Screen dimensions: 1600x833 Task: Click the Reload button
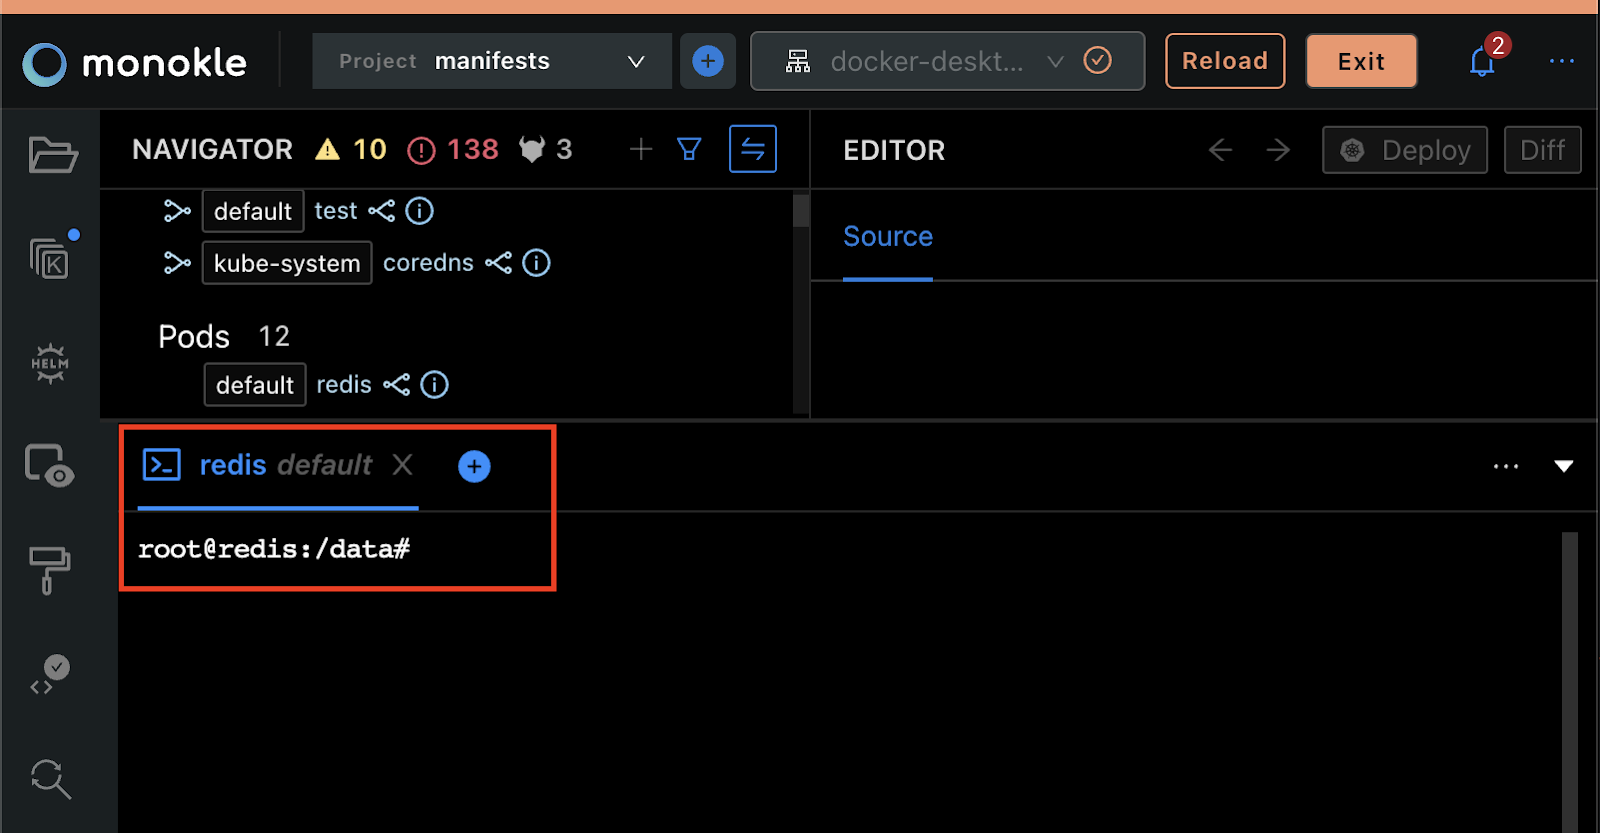tap(1225, 61)
